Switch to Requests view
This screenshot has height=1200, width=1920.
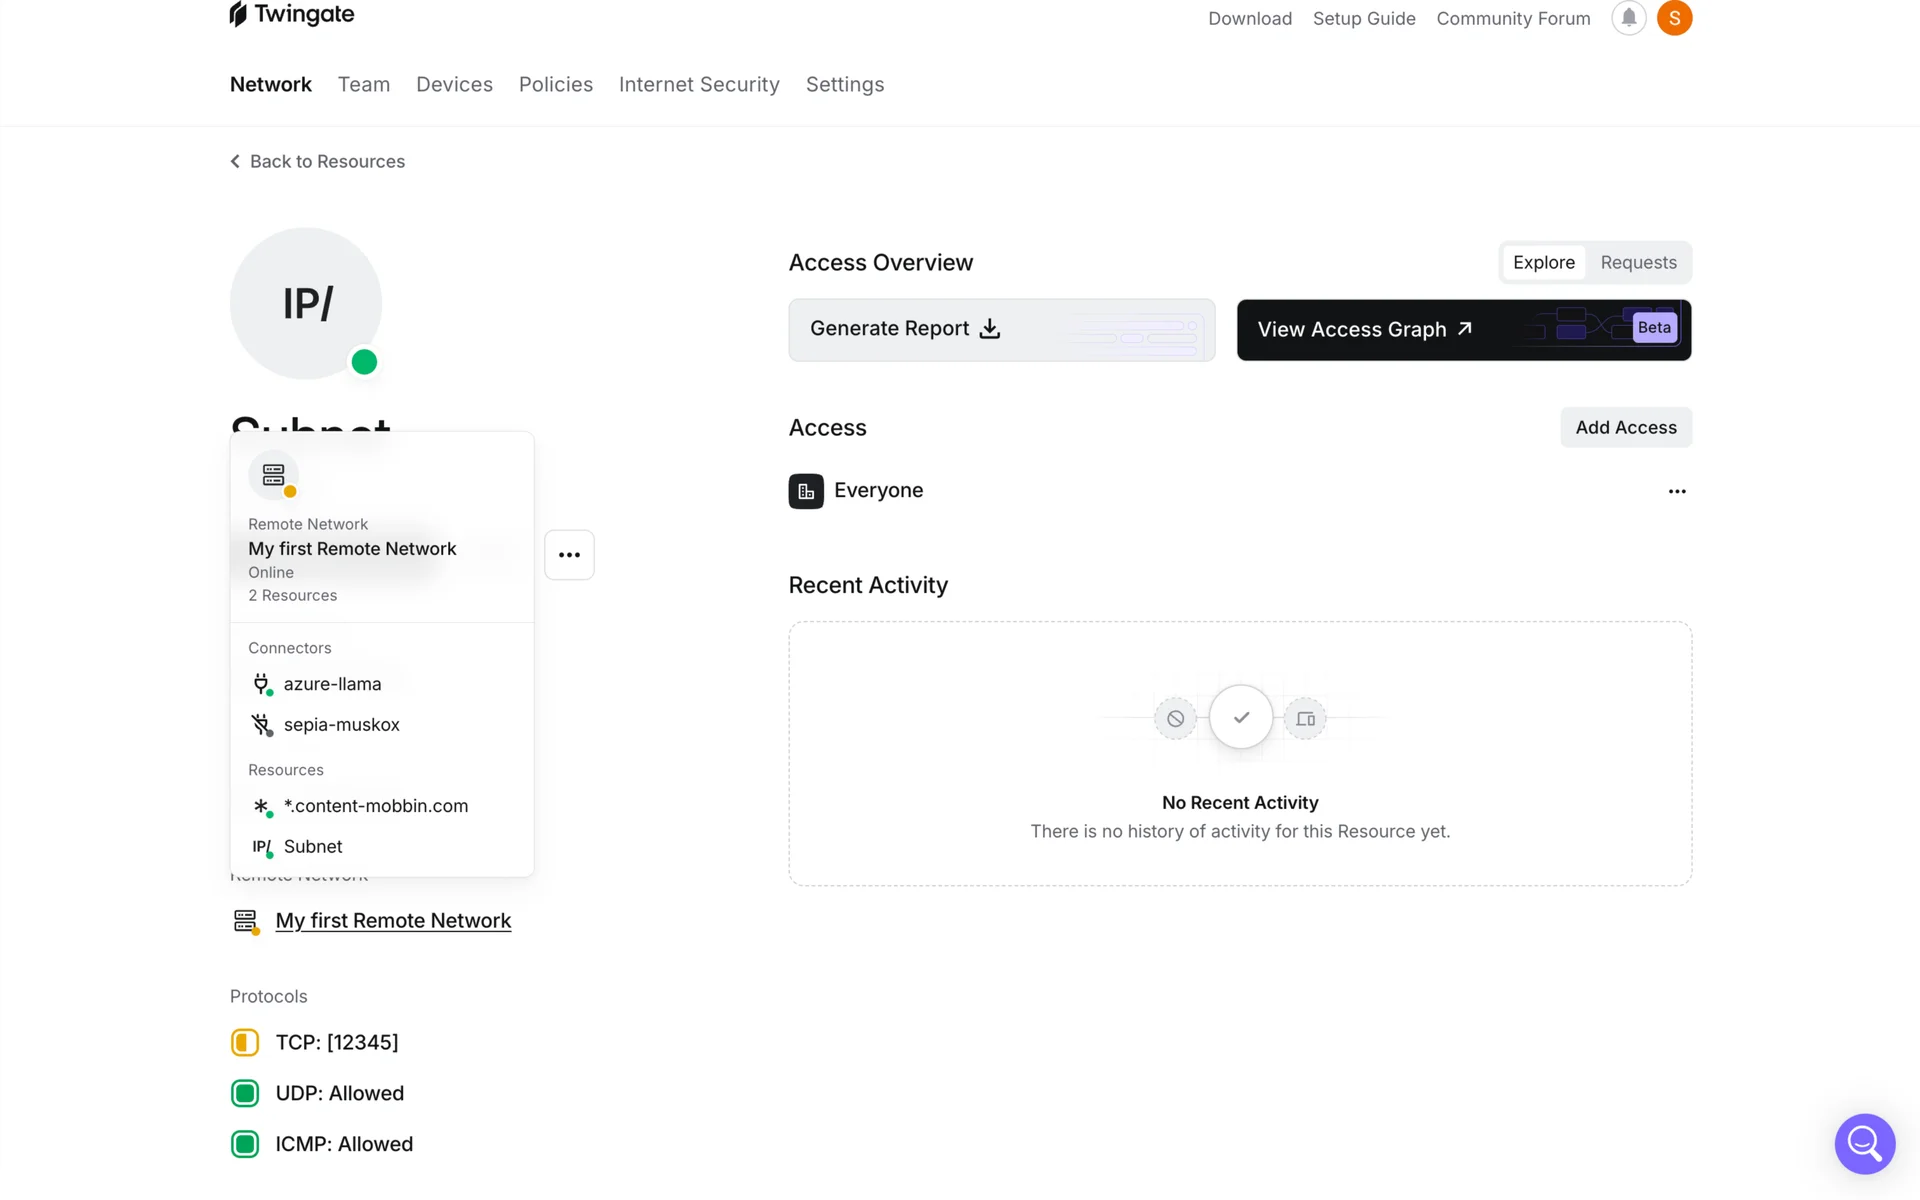coord(1638,263)
